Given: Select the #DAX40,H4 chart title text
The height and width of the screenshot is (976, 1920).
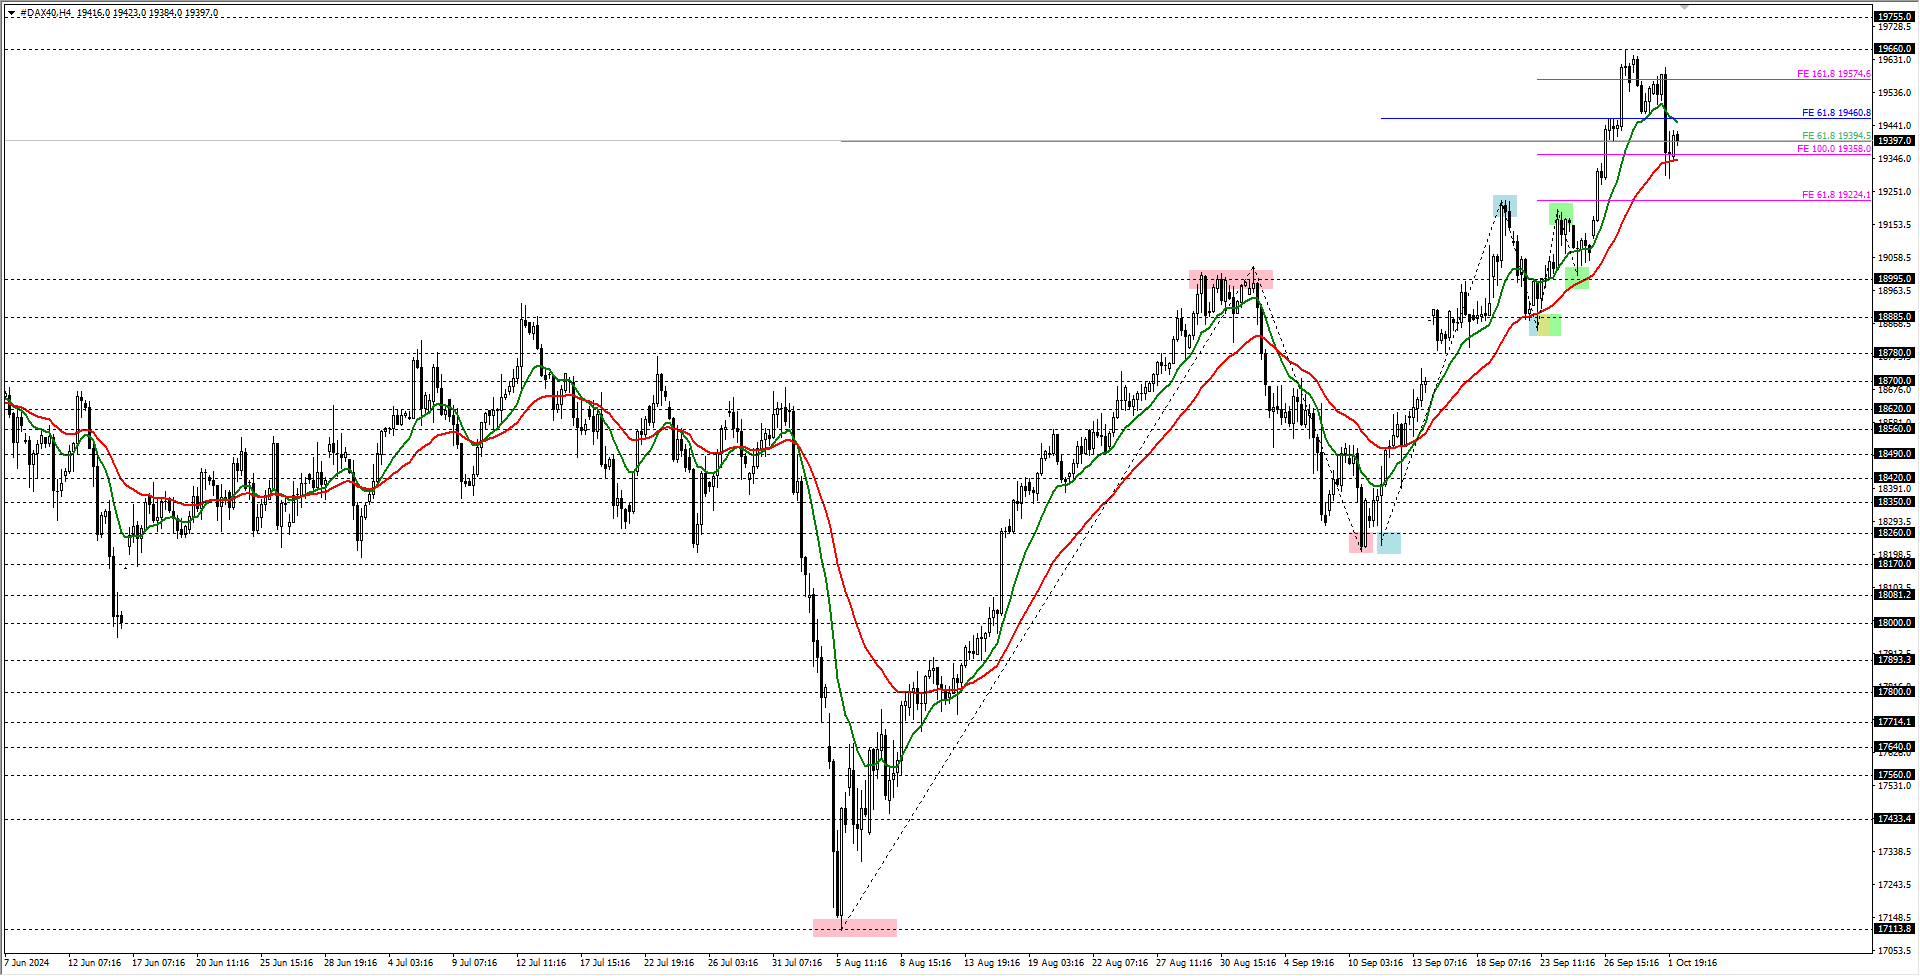Looking at the screenshot, I should [x=46, y=13].
